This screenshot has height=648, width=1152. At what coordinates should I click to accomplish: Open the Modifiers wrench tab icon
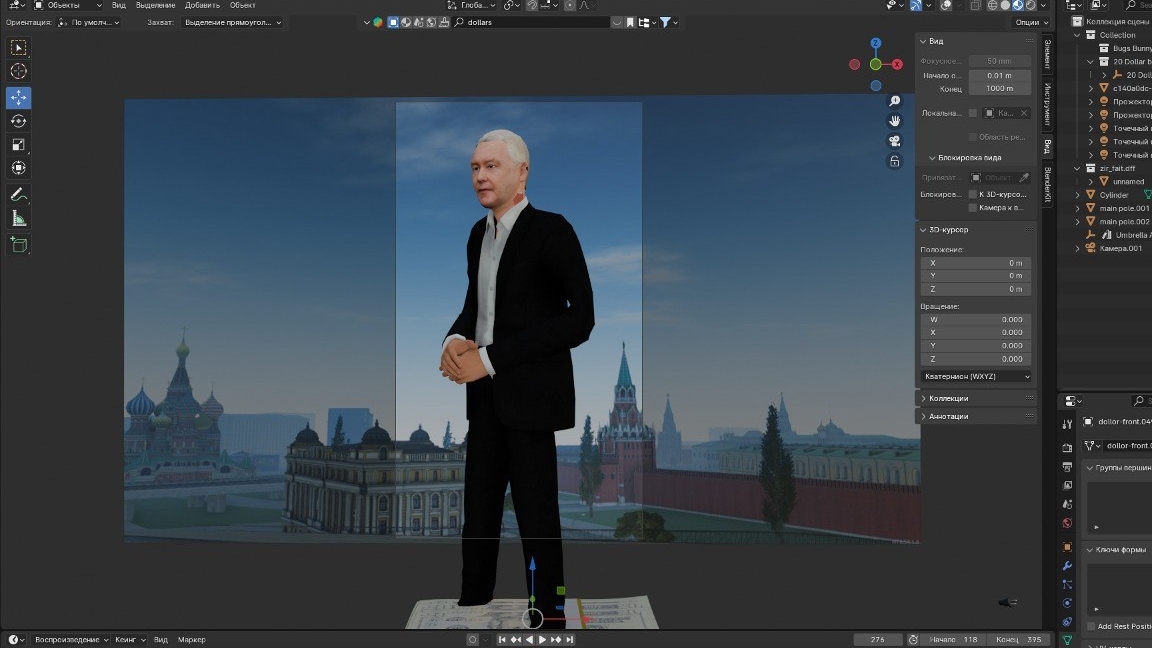pyautogui.click(x=1067, y=566)
